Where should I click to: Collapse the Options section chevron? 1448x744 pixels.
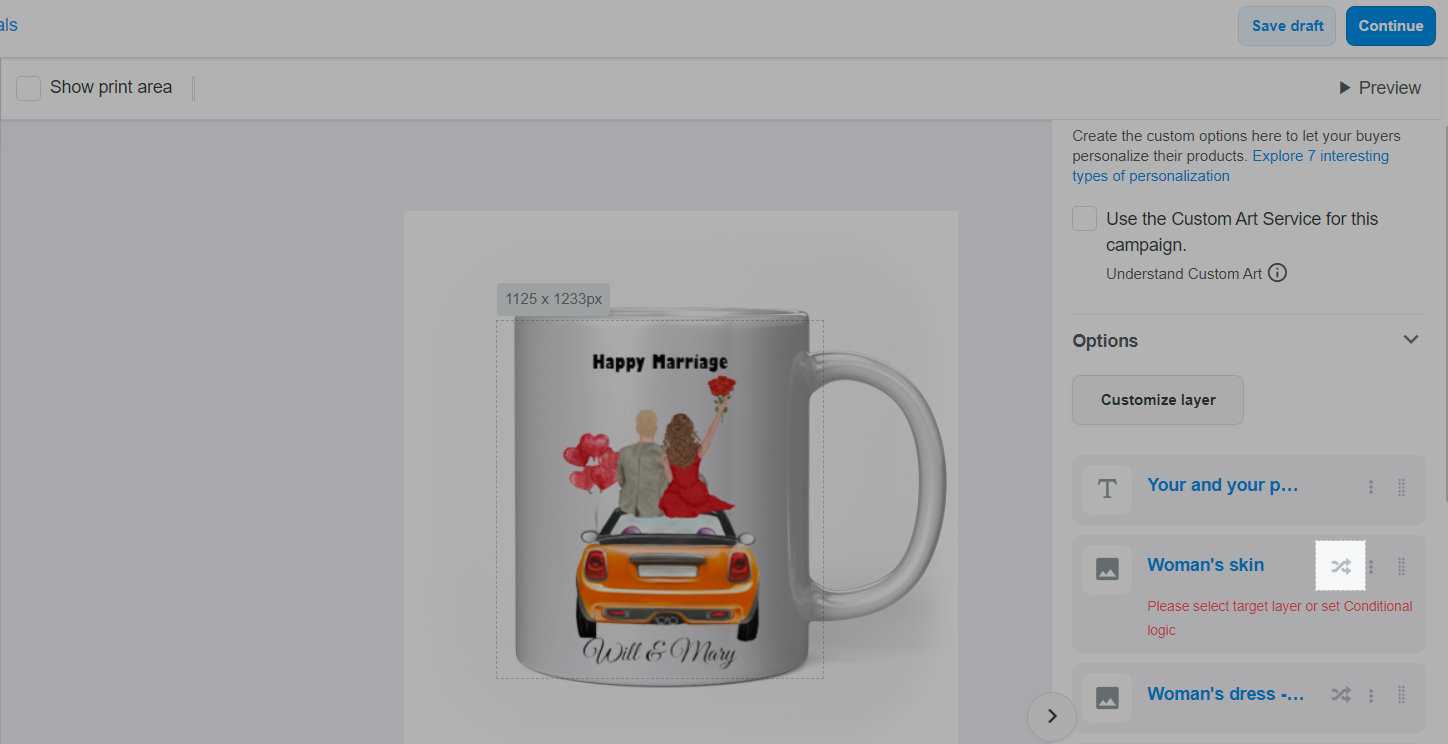click(x=1411, y=340)
